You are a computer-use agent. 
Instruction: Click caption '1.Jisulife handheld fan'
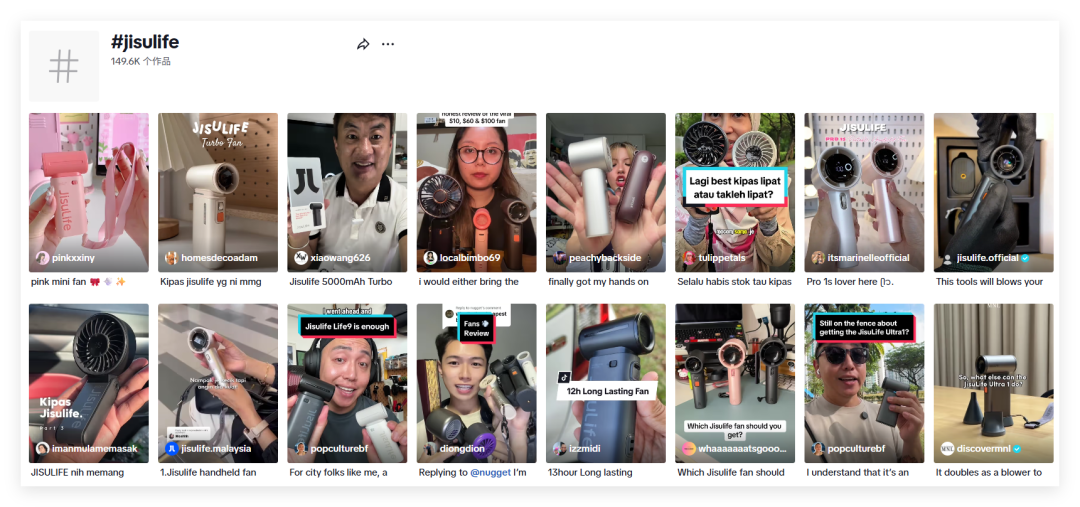[x=208, y=473]
